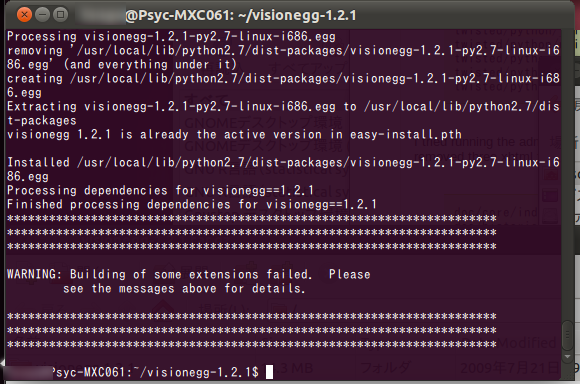Image resolution: width=580 pixels, height=384 pixels.
Task: Click the 'Extracting visionegg-1.2.1-py2.7-linux-i686.egg' line
Action: pos(283,107)
